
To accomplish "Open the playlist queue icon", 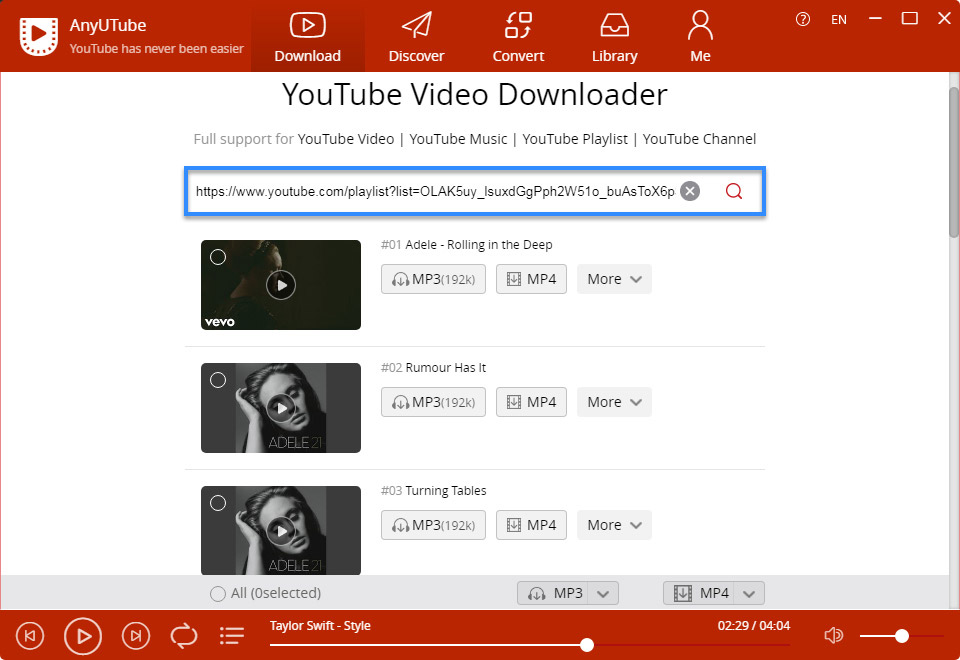I will click(232, 636).
